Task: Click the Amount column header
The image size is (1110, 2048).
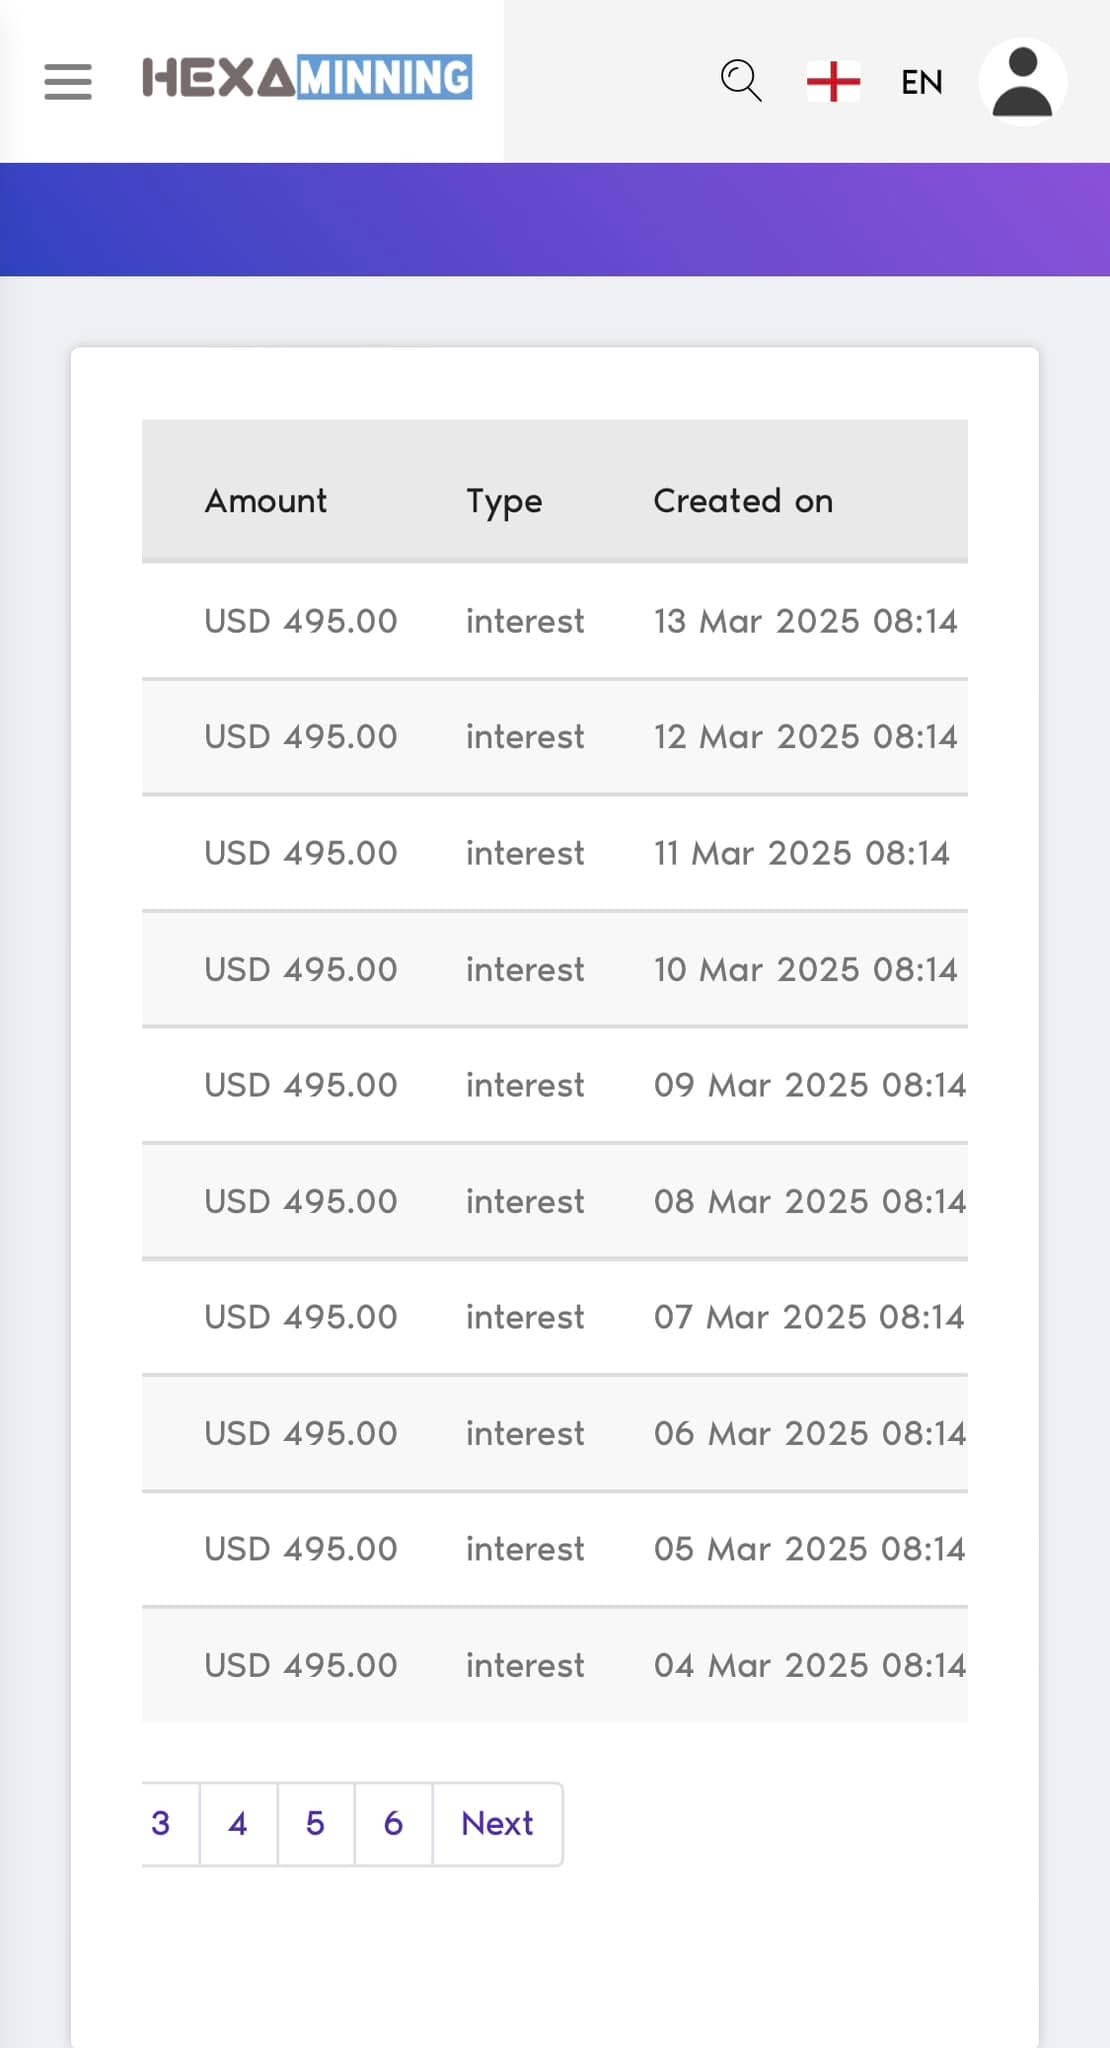Action: 266,500
